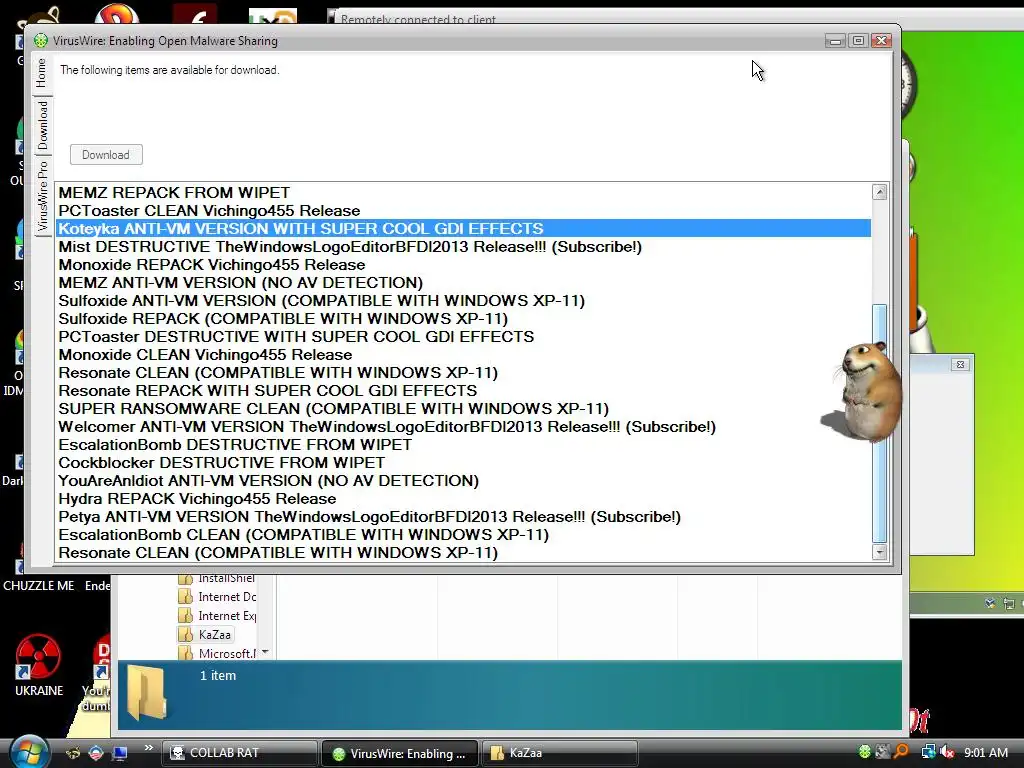
Task: Click the network tray icon
Action: pos(928,752)
